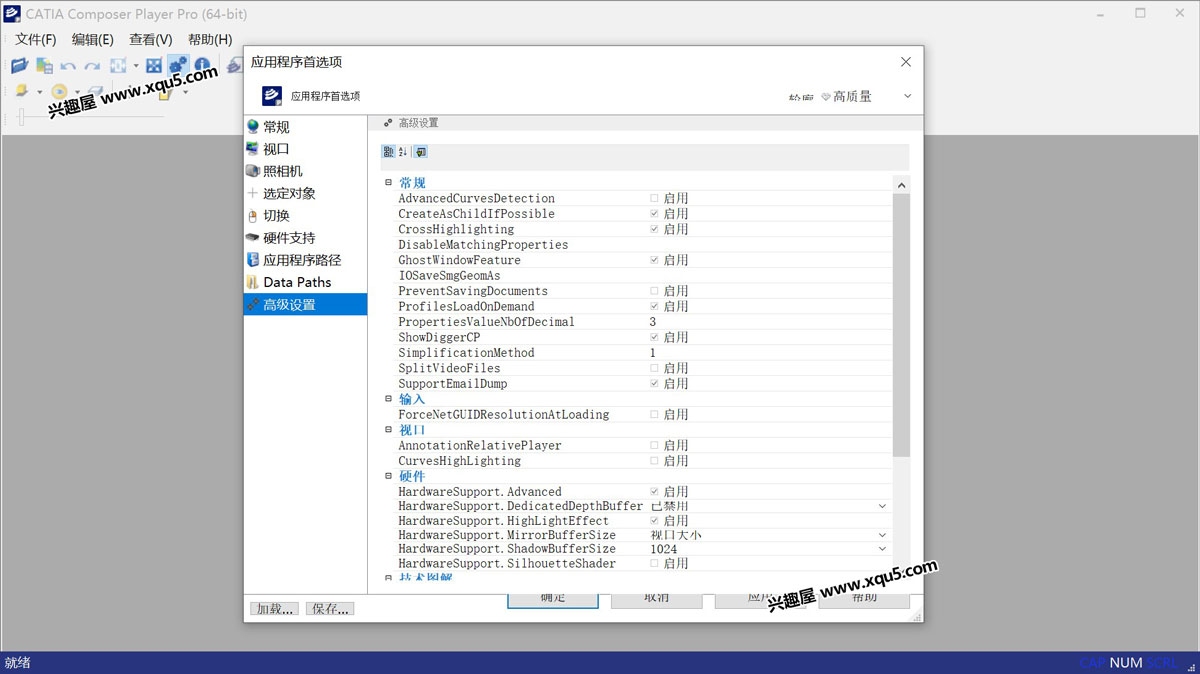Open the 文件(F) menu
The image size is (1200, 674).
point(35,39)
